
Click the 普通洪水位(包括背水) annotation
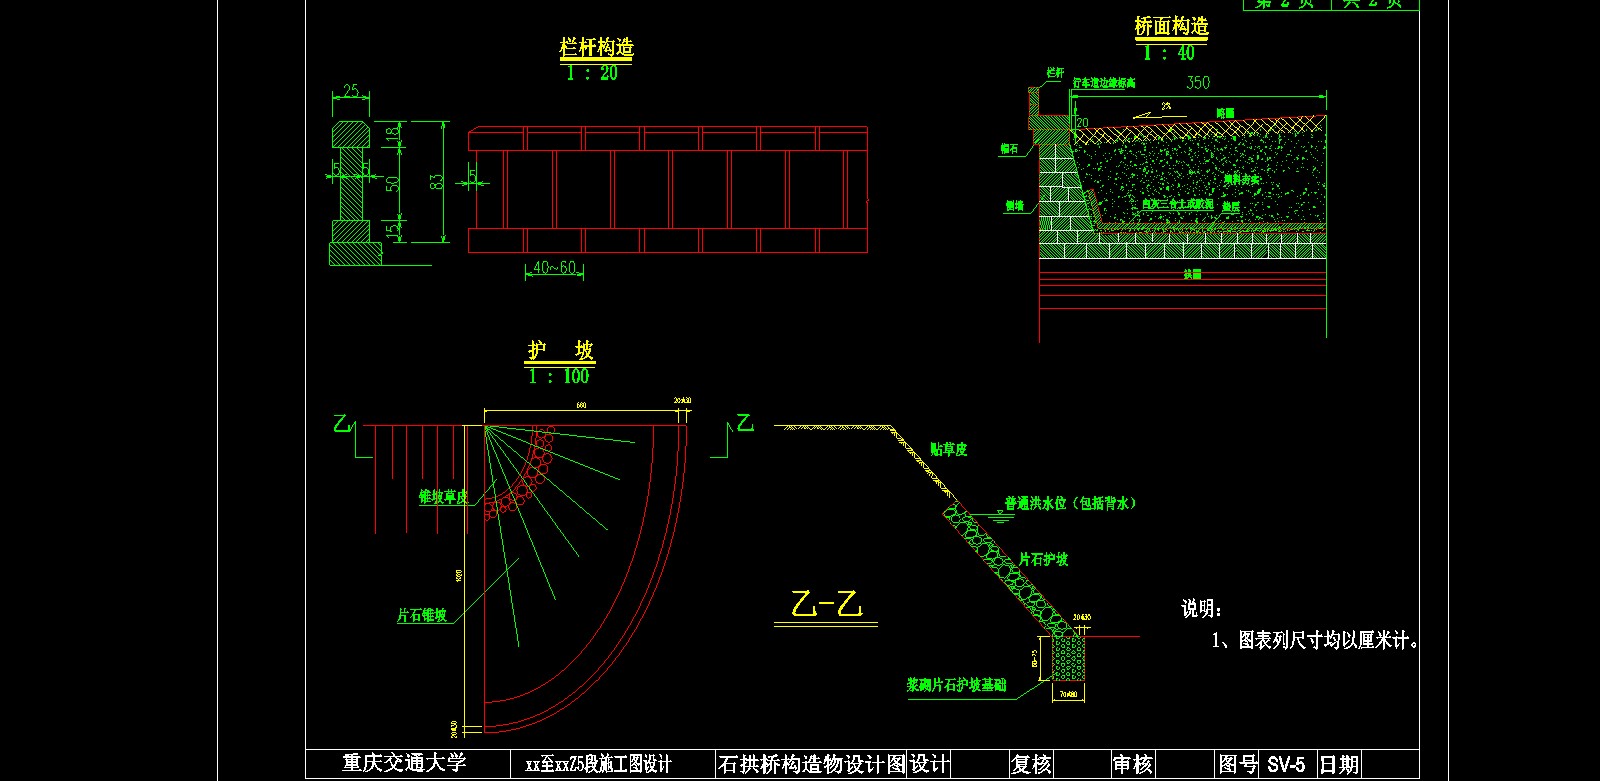(1071, 503)
